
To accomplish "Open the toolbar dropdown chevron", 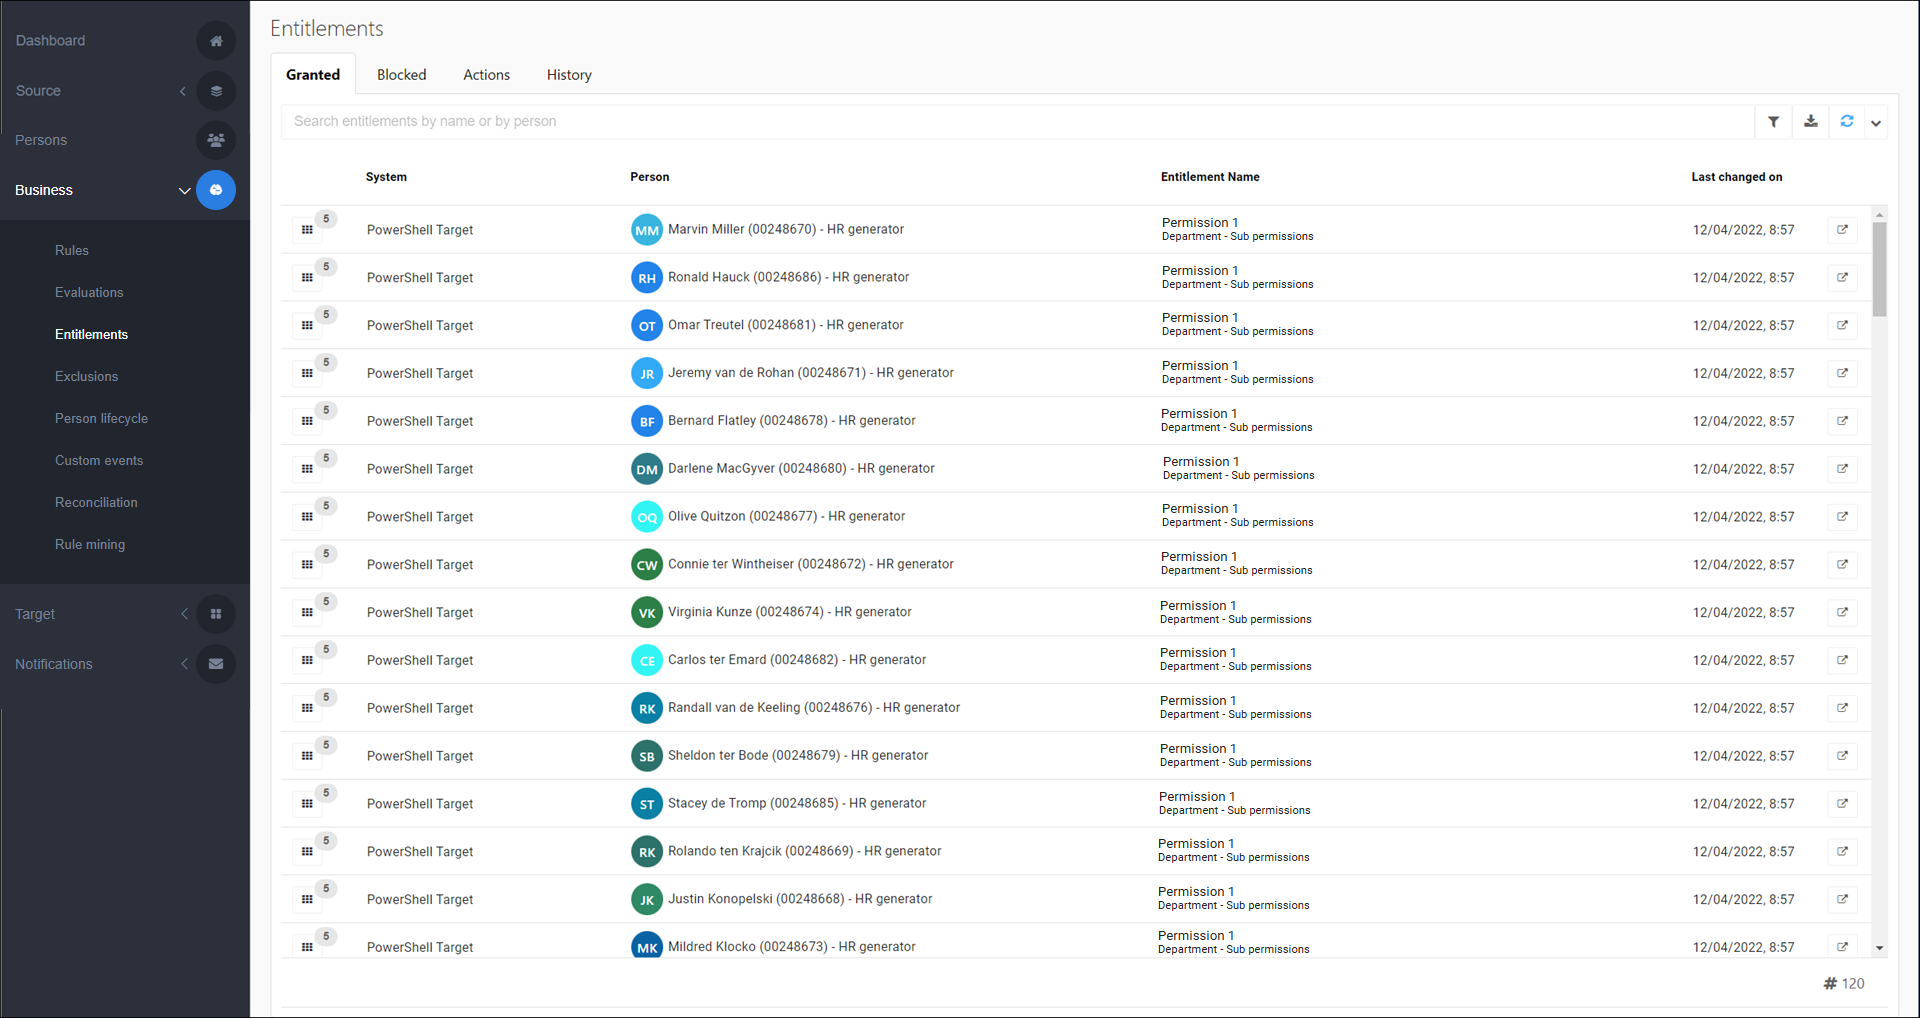I will [x=1876, y=123].
